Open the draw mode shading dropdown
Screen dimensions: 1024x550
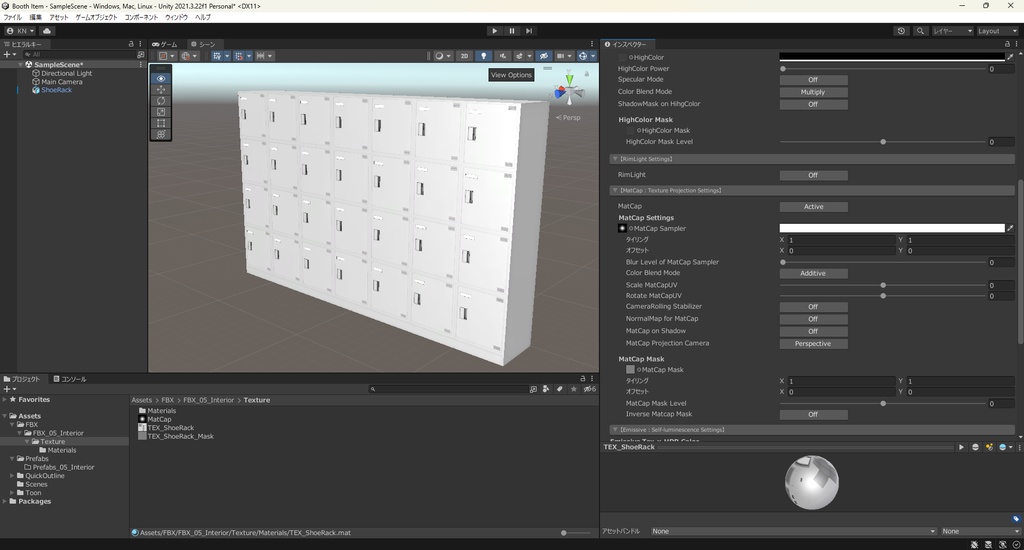(443, 56)
